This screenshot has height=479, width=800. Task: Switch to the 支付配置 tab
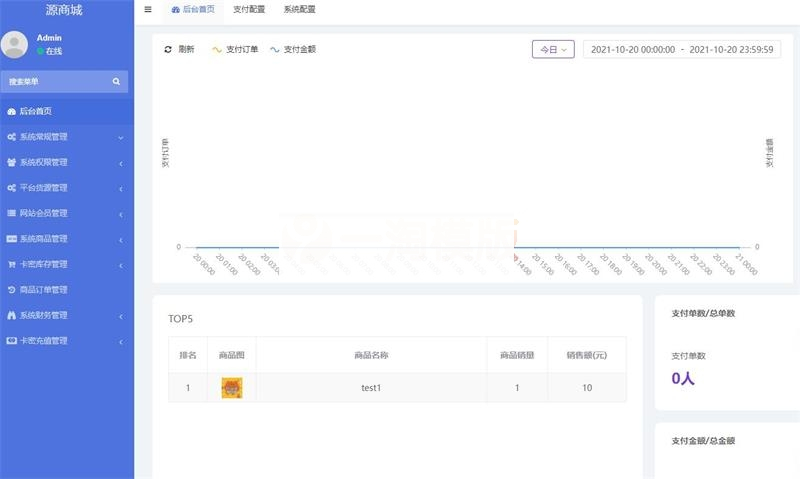point(249,9)
